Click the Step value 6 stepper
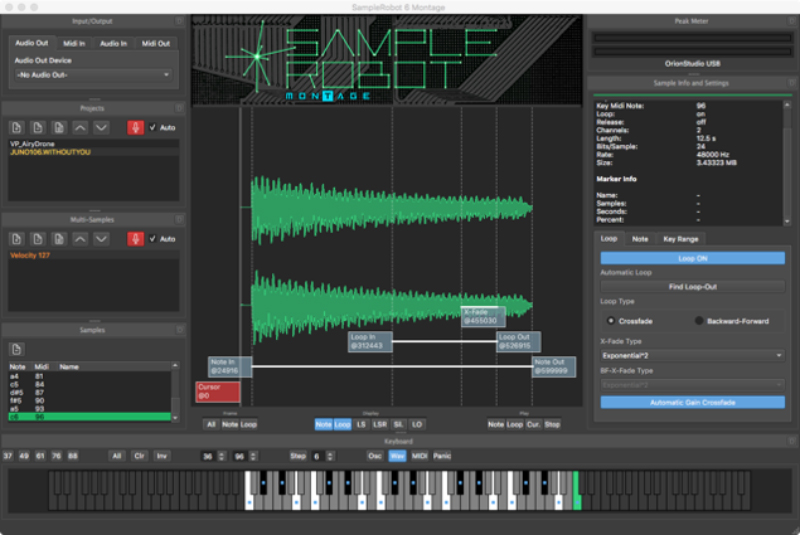Image resolution: width=800 pixels, height=535 pixels. point(330,456)
